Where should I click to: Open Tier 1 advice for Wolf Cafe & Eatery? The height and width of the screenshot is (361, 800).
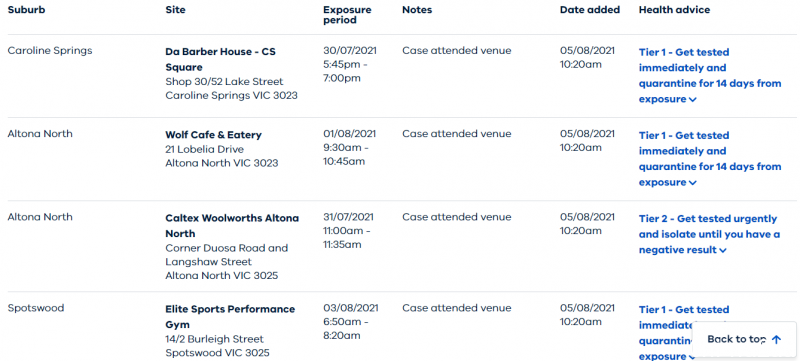(x=710, y=159)
